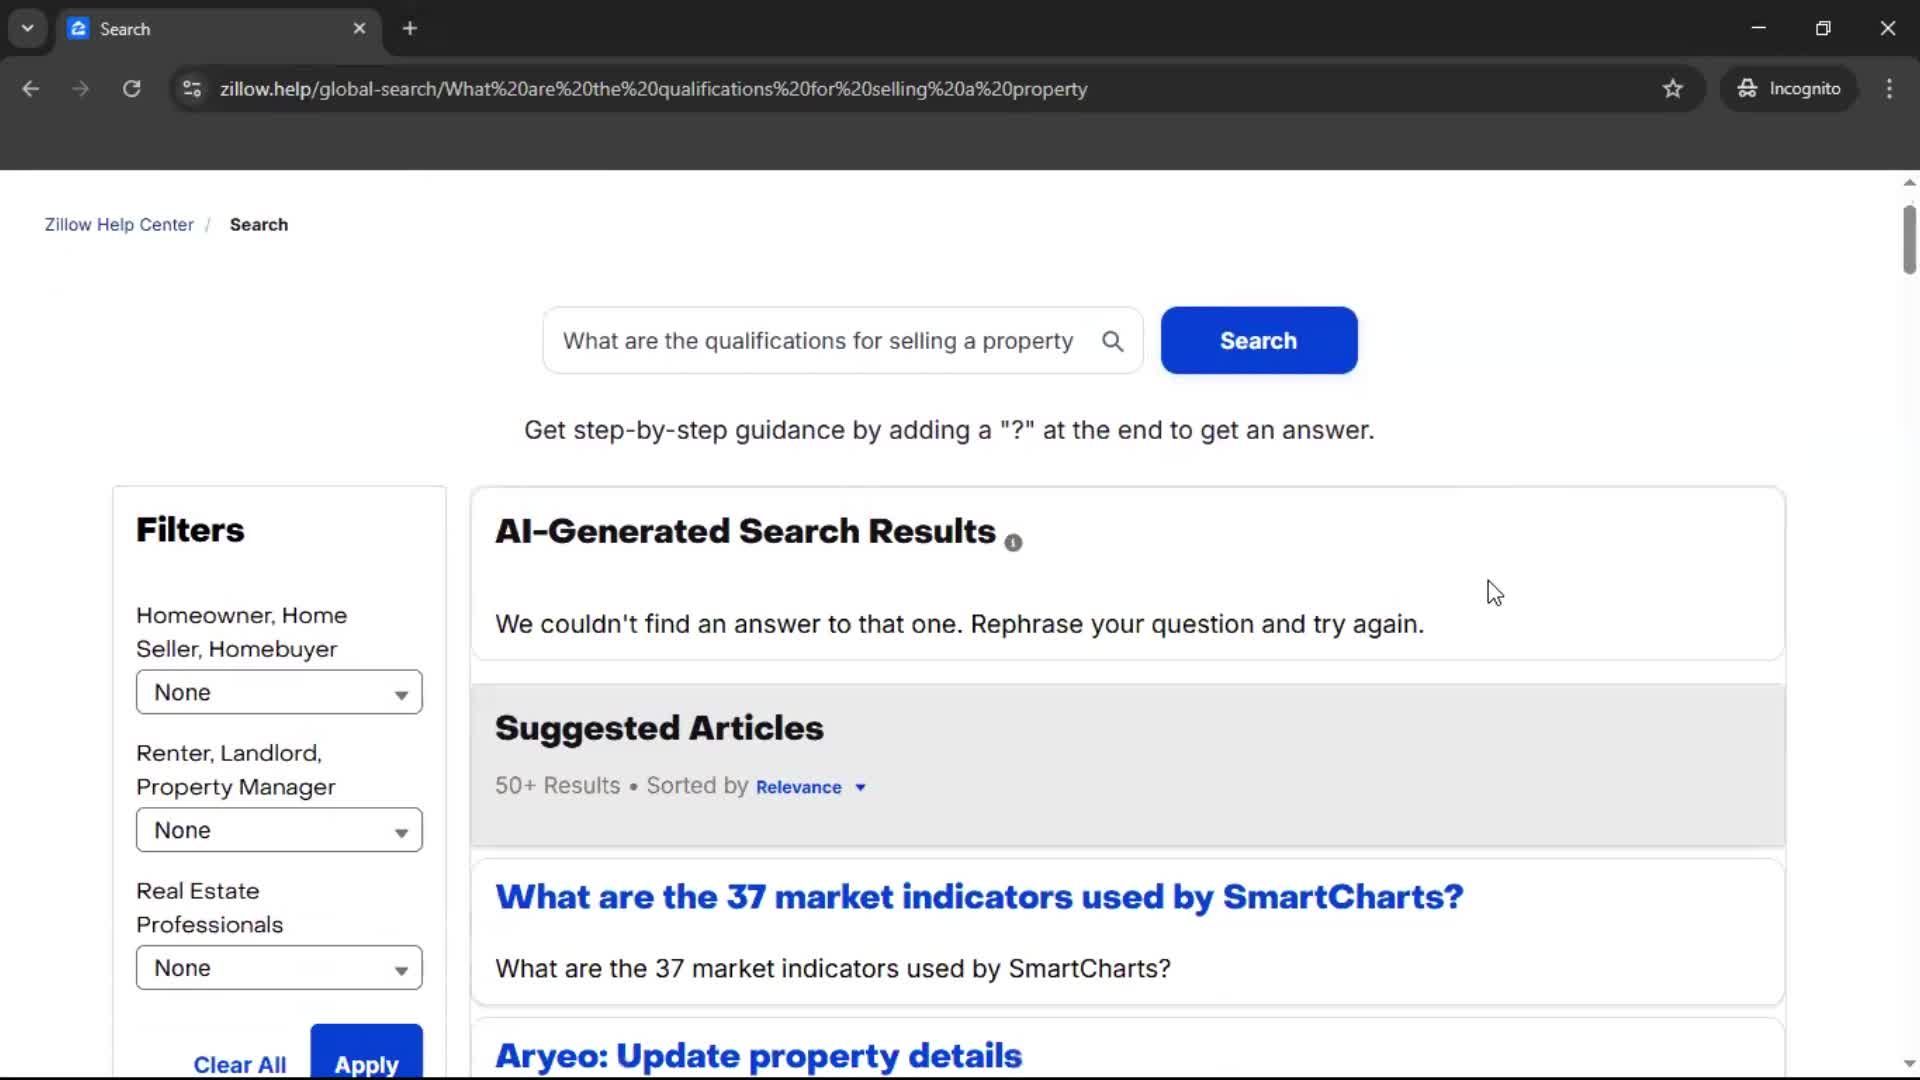Screen dimensions: 1920x1080
Task: Open the Homeowner, Home Seller filter dropdown
Action: pos(278,691)
